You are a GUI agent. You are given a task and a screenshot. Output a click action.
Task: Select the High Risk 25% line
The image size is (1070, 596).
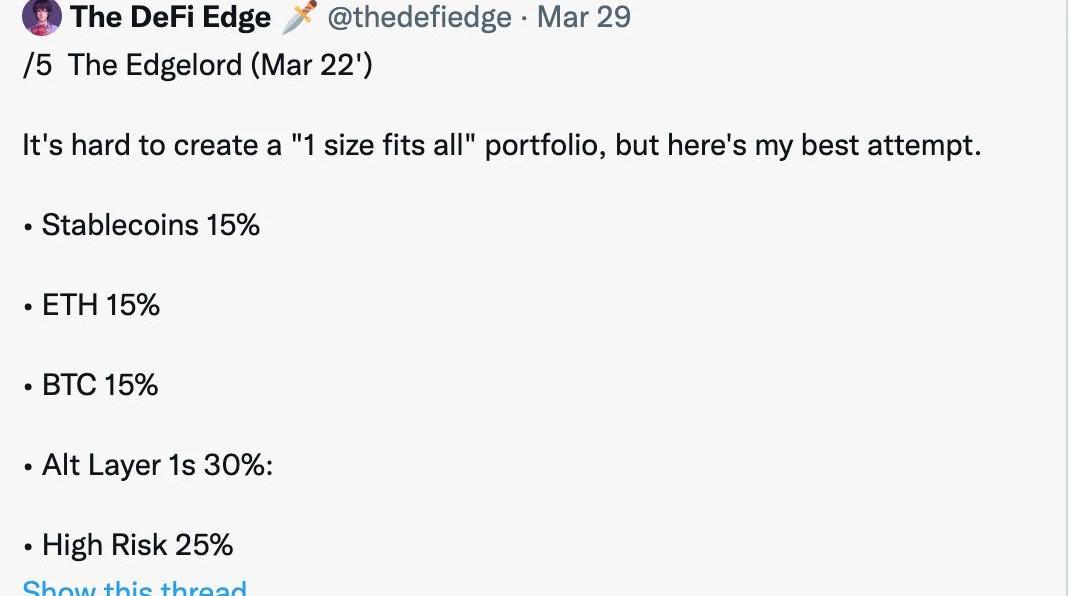pos(128,545)
